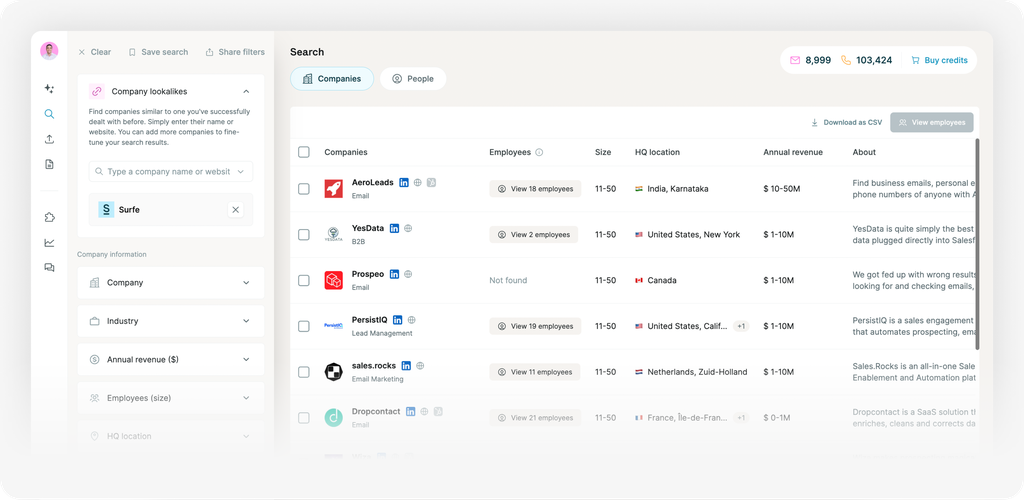
Task: Click the company name or website field
Action: (170, 172)
